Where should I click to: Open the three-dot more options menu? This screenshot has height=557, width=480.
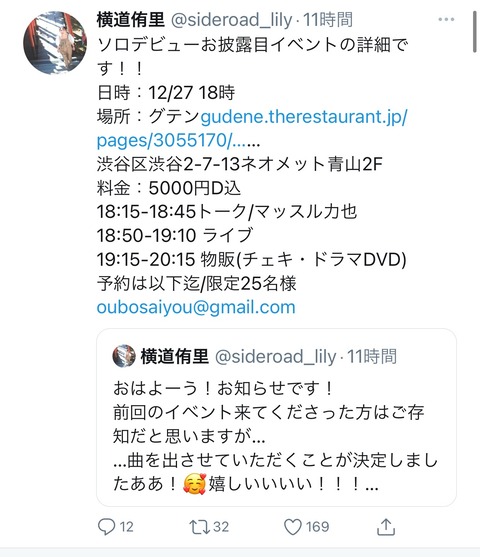point(446,19)
